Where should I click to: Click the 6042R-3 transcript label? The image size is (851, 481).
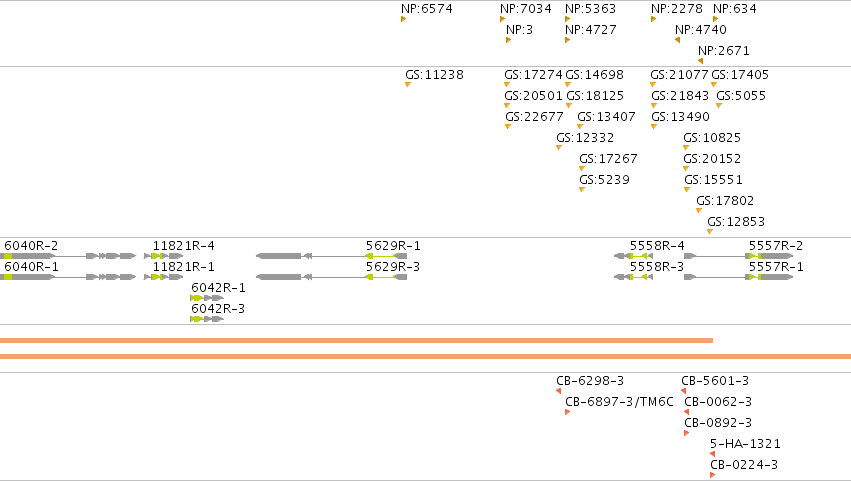218,309
